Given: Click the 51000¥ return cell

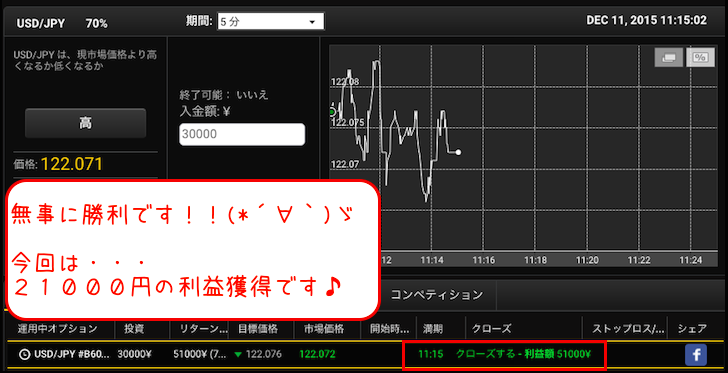Looking at the screenshot, I should point(199,354).
